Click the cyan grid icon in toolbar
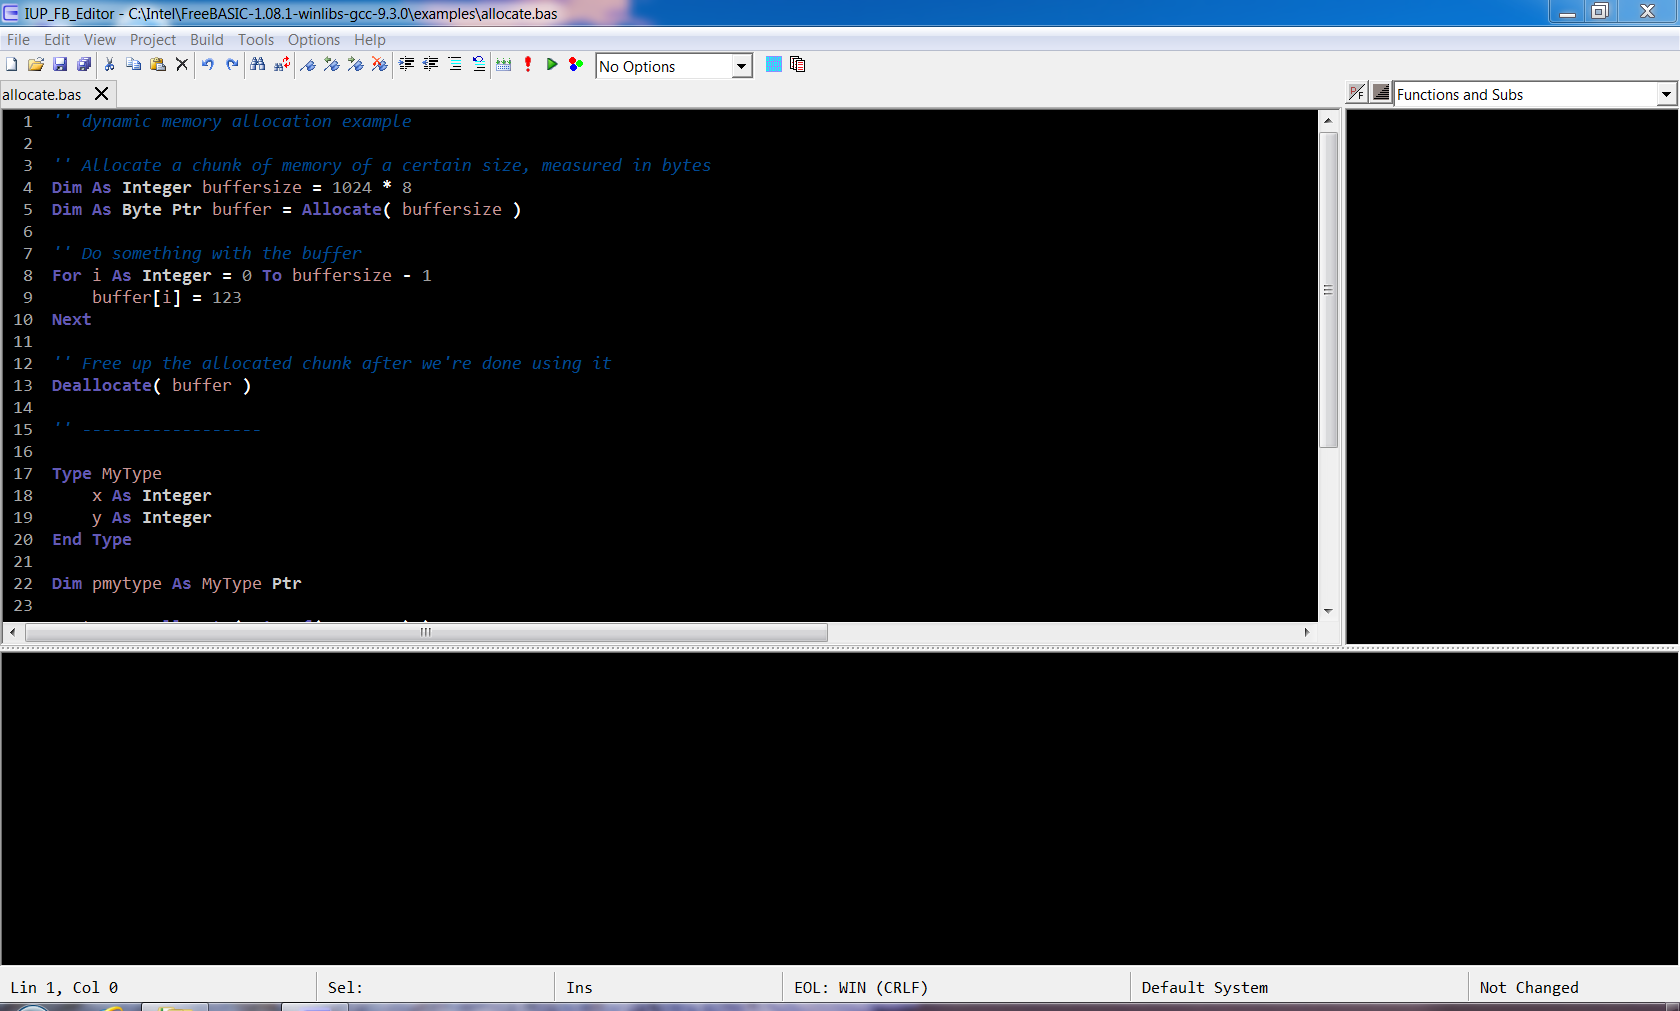 pos(773,64)
